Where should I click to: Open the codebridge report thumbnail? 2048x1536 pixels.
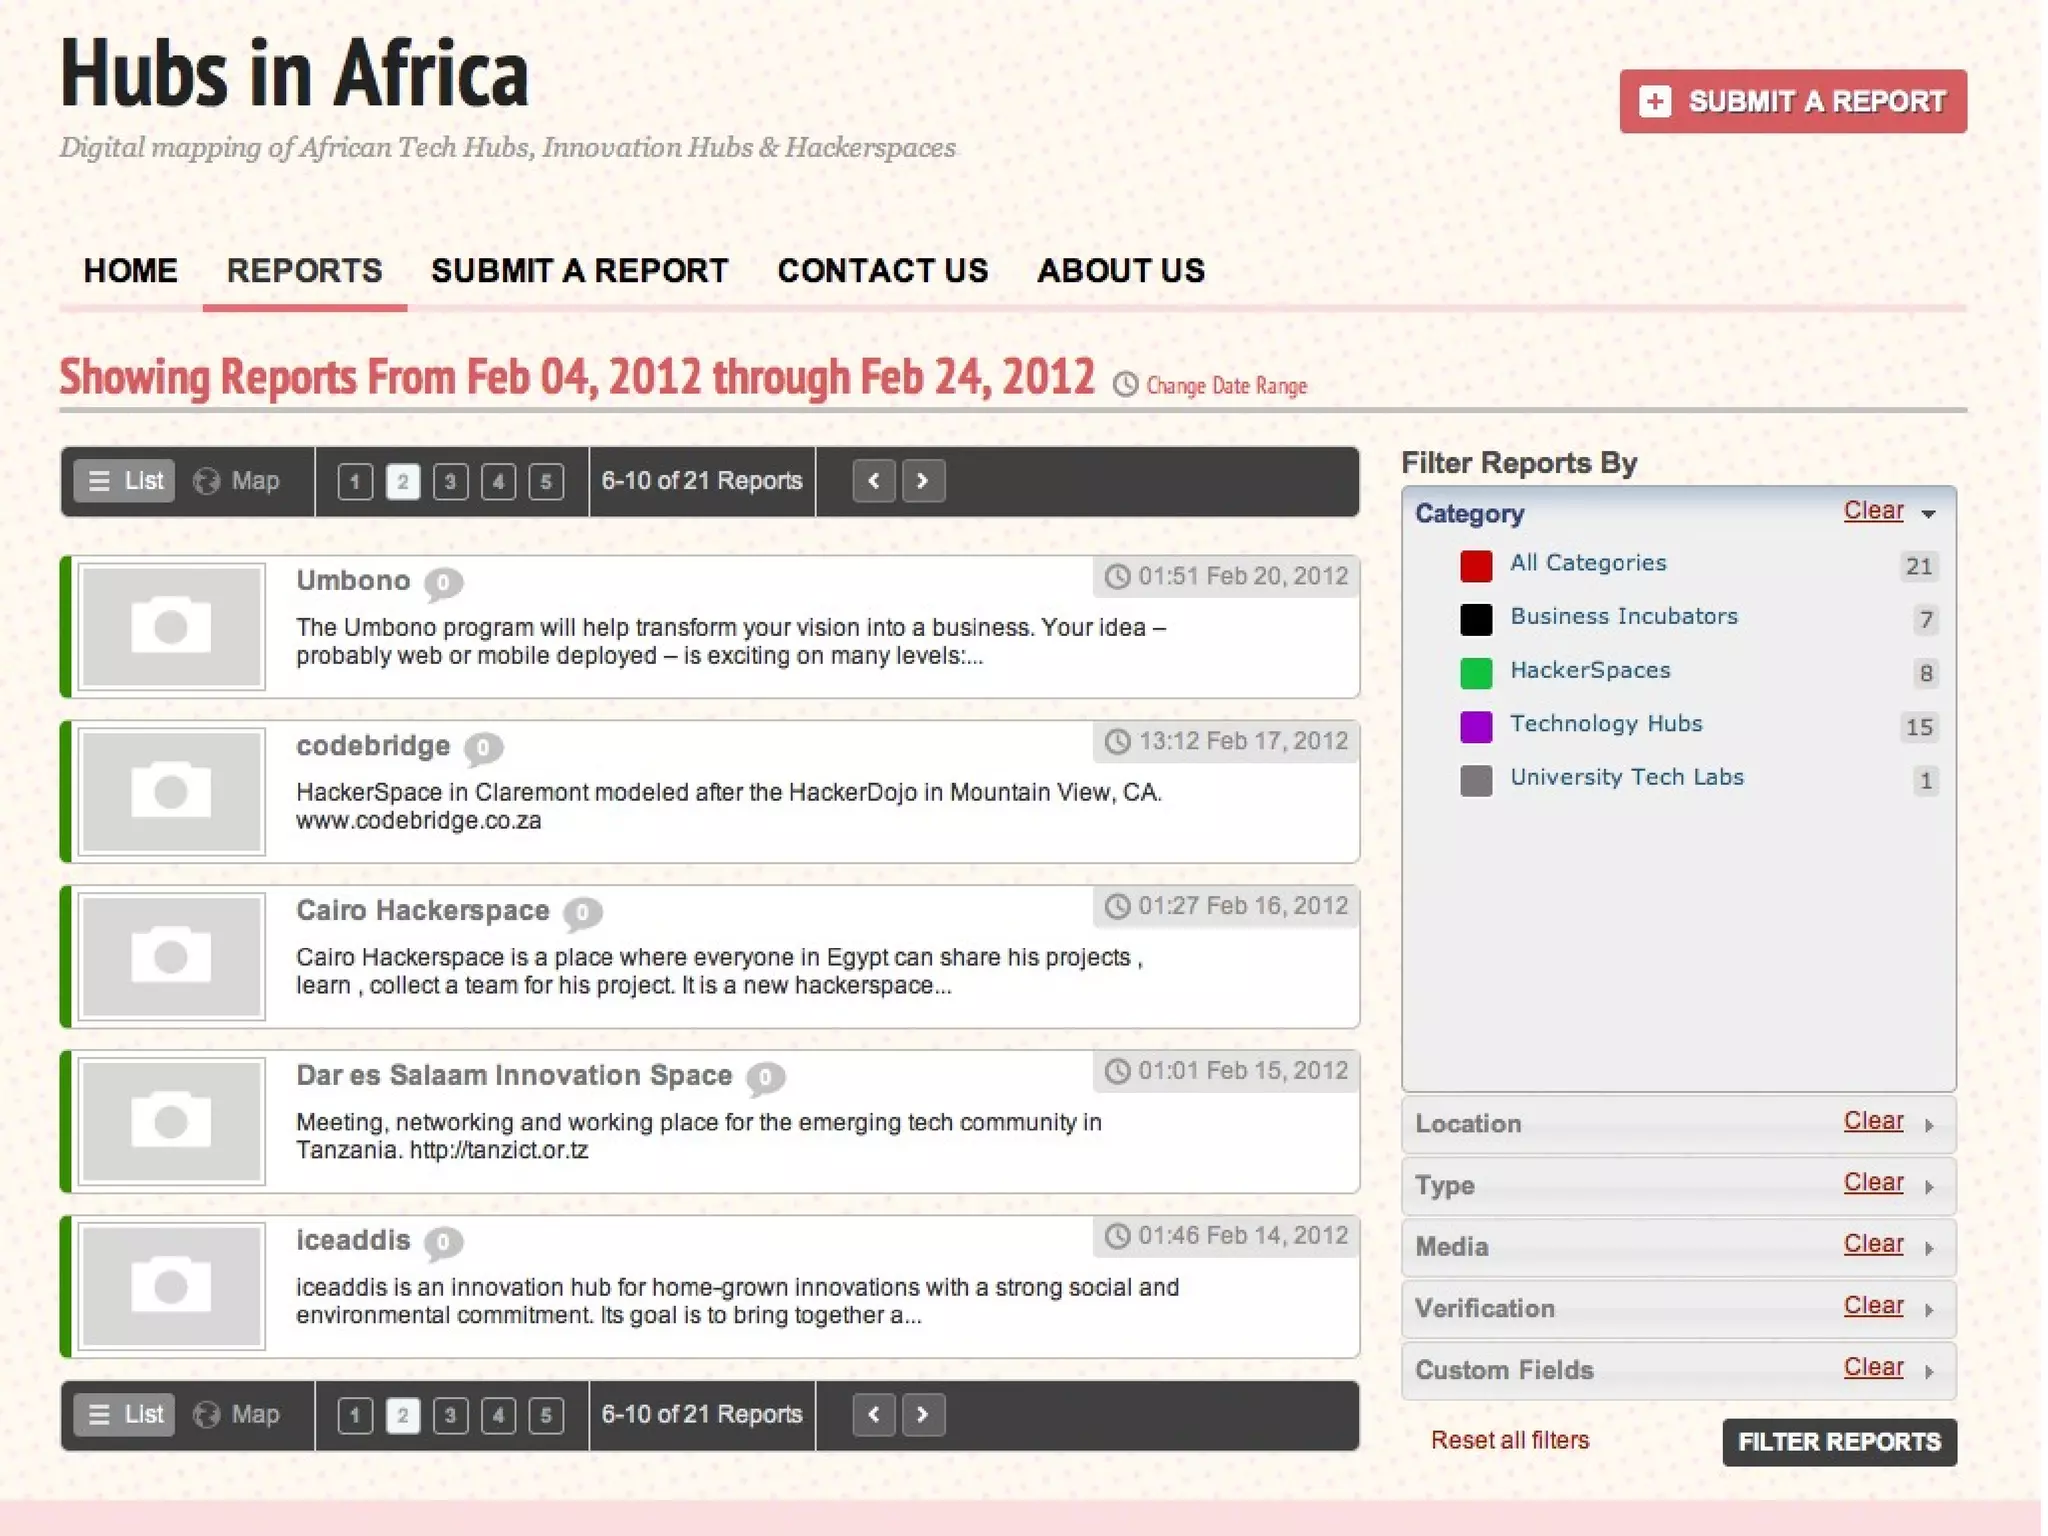(x=171, y=791)
